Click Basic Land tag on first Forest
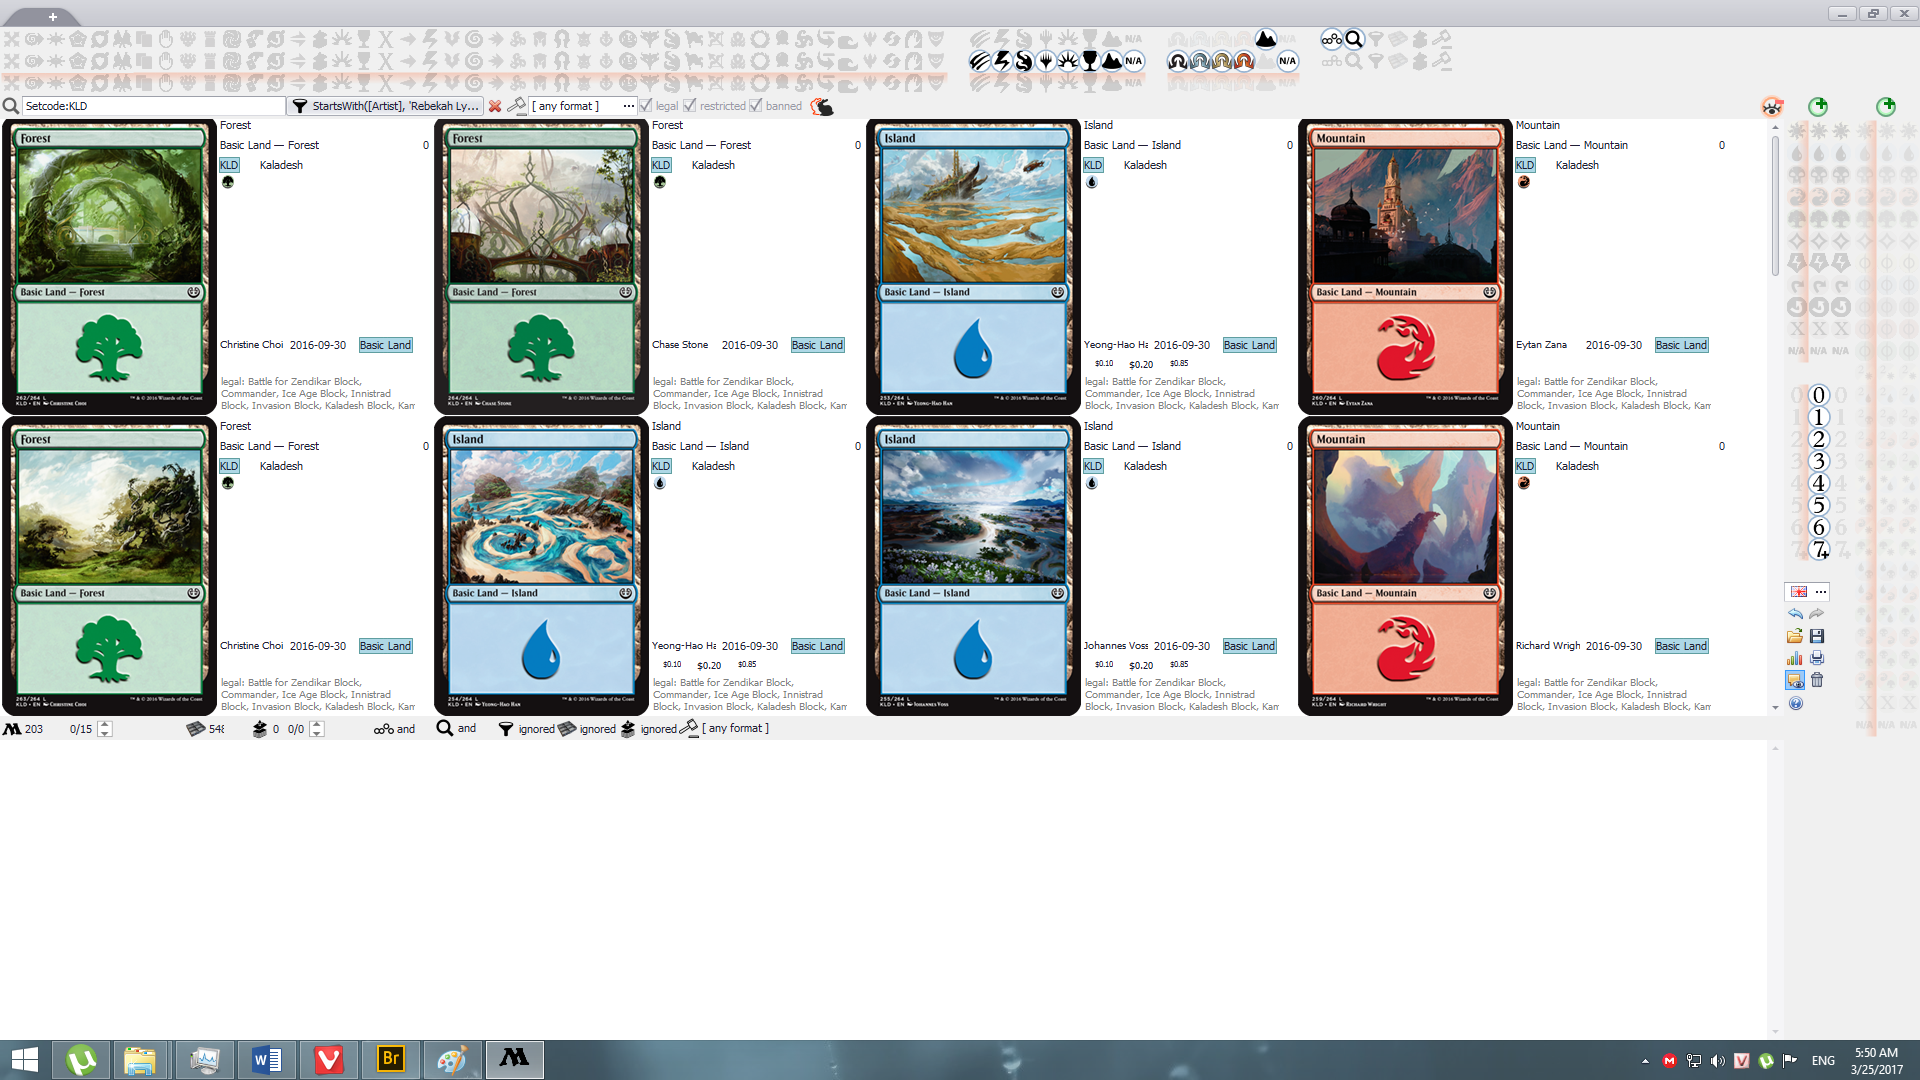This screenshot has height=1080, width=1920. [385, 345]
